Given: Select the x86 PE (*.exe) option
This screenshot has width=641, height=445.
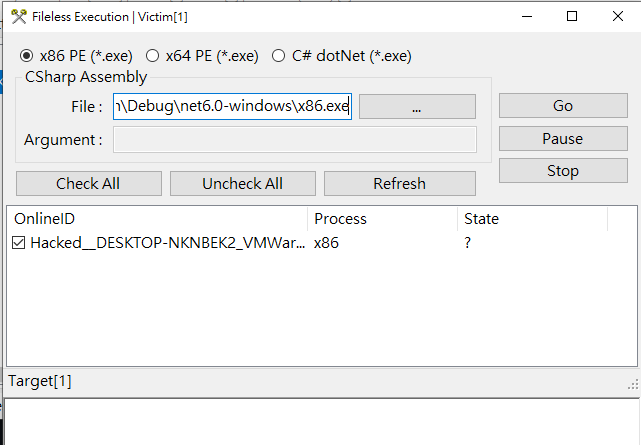Looking at the screenshot, I should pyautogui.click(x=26, y=56).
